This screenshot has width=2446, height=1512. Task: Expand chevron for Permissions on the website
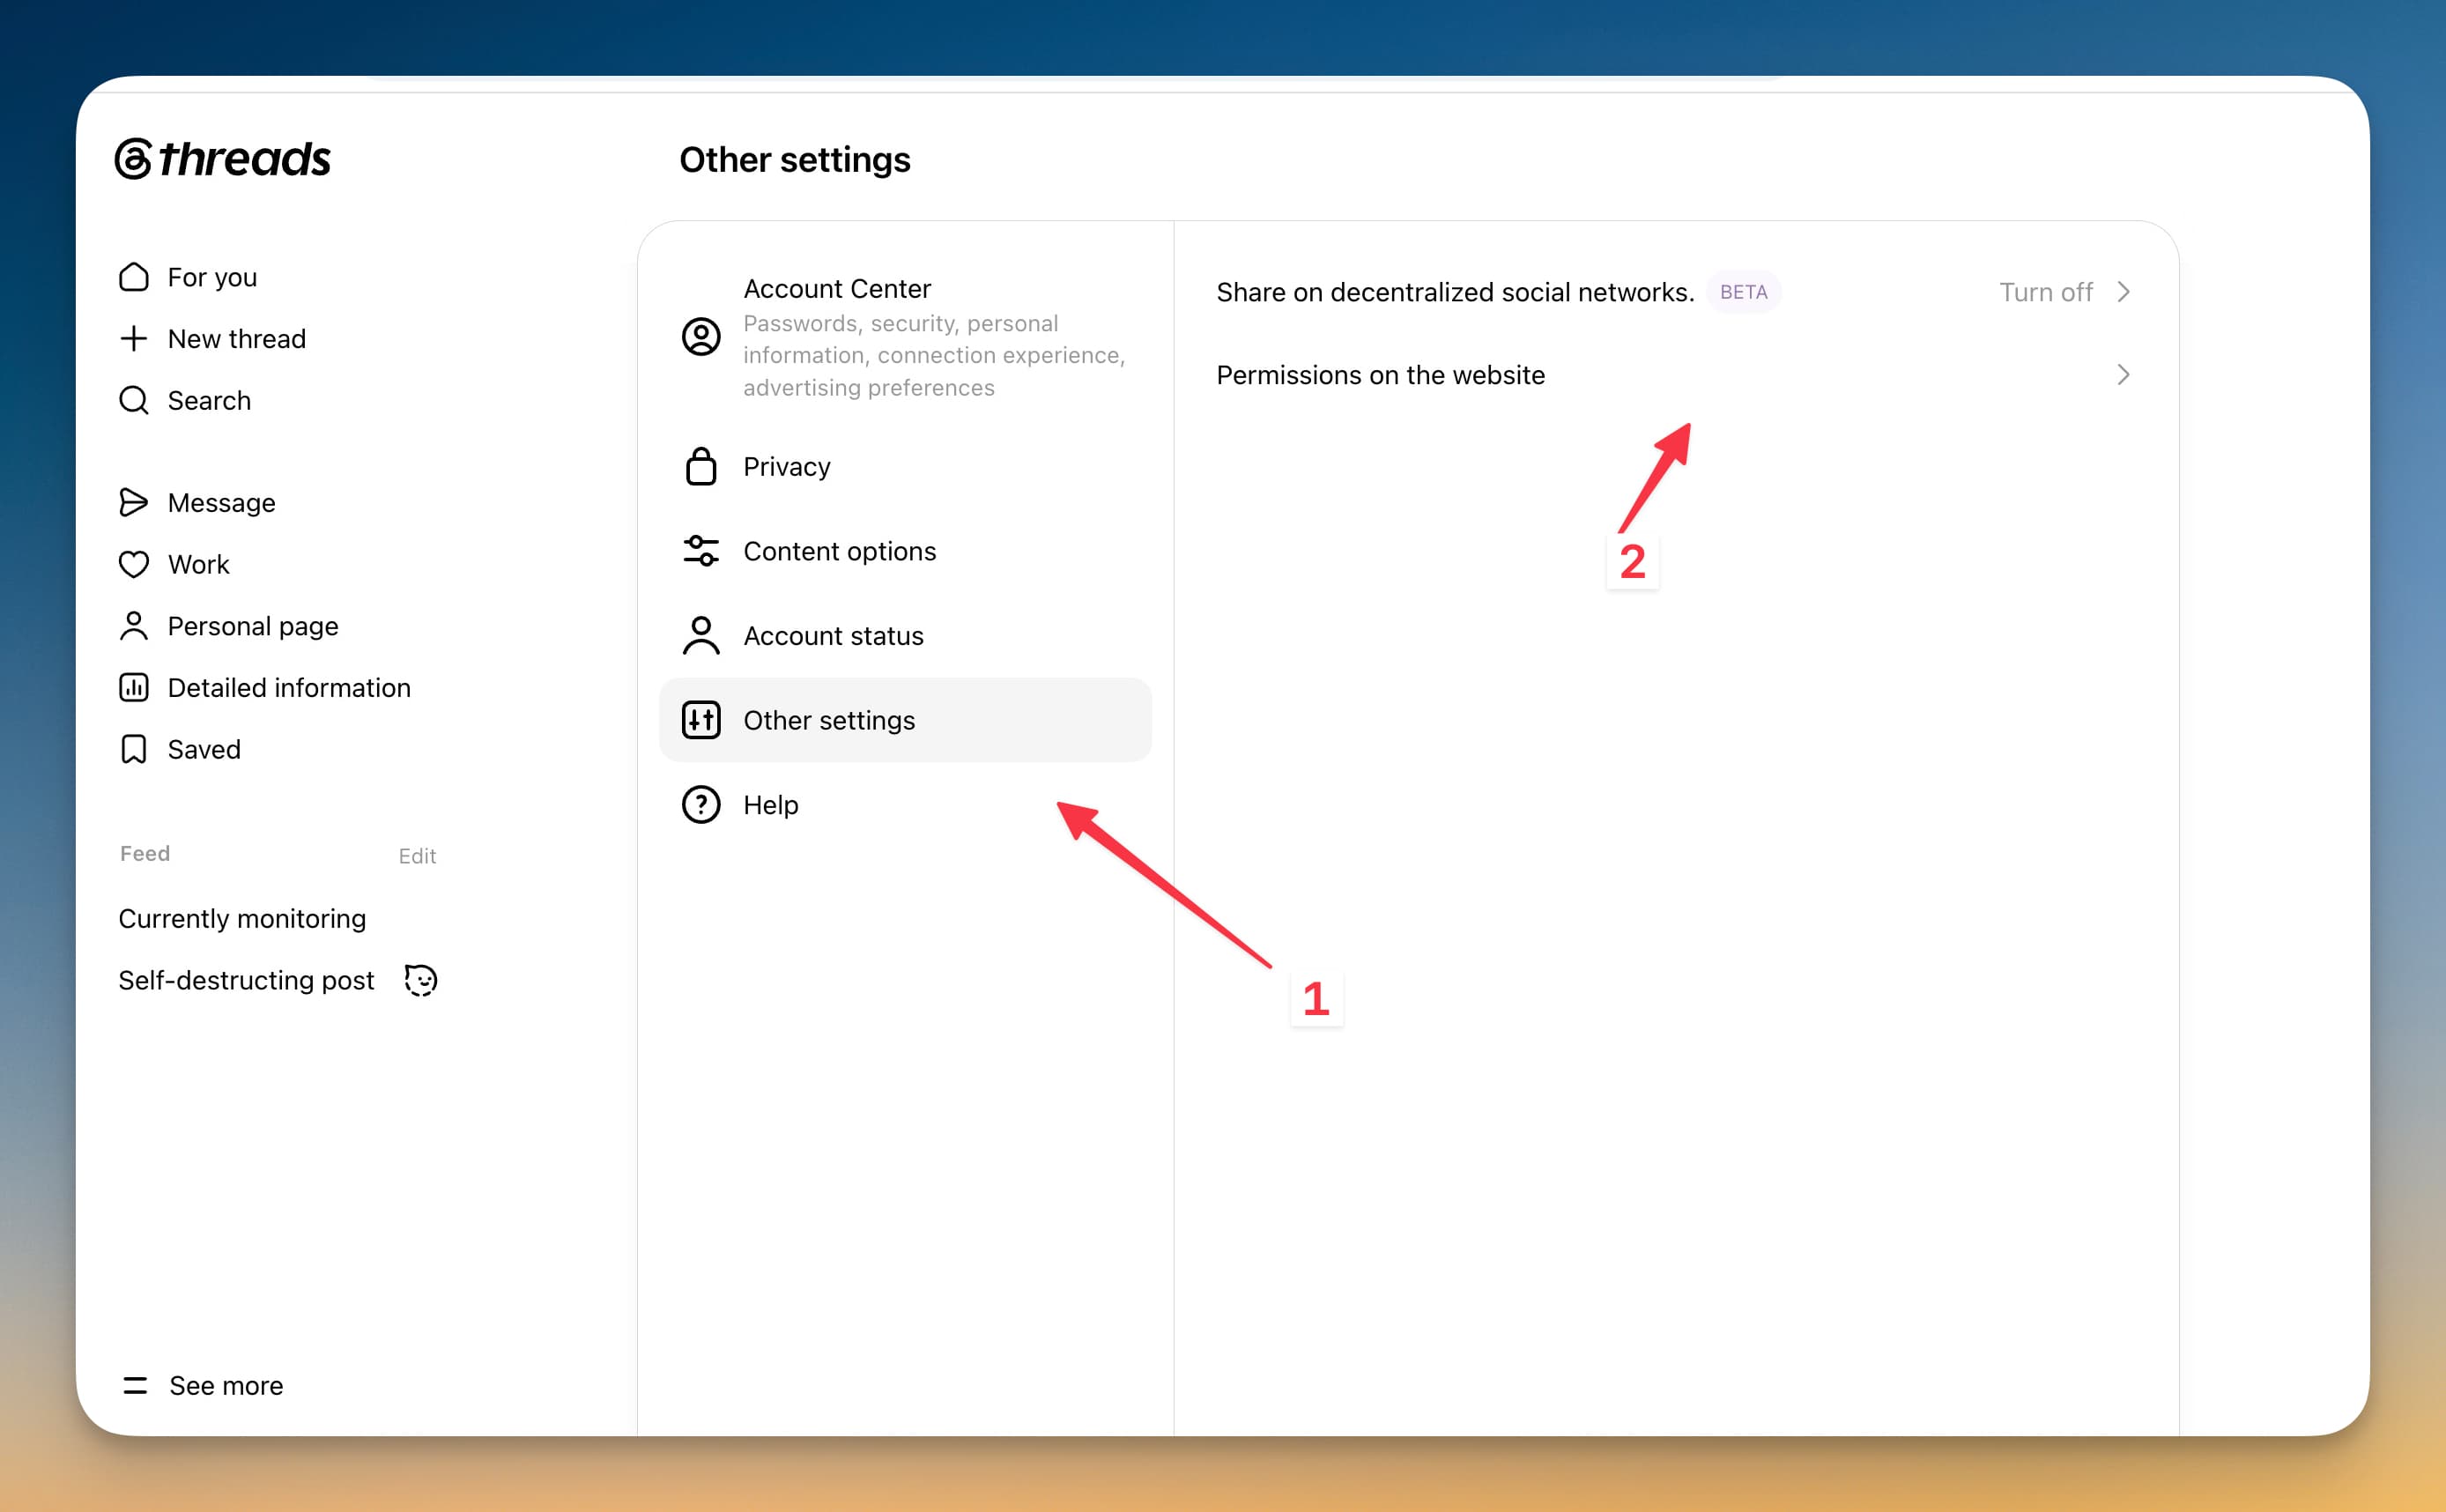click(2124, 375)
